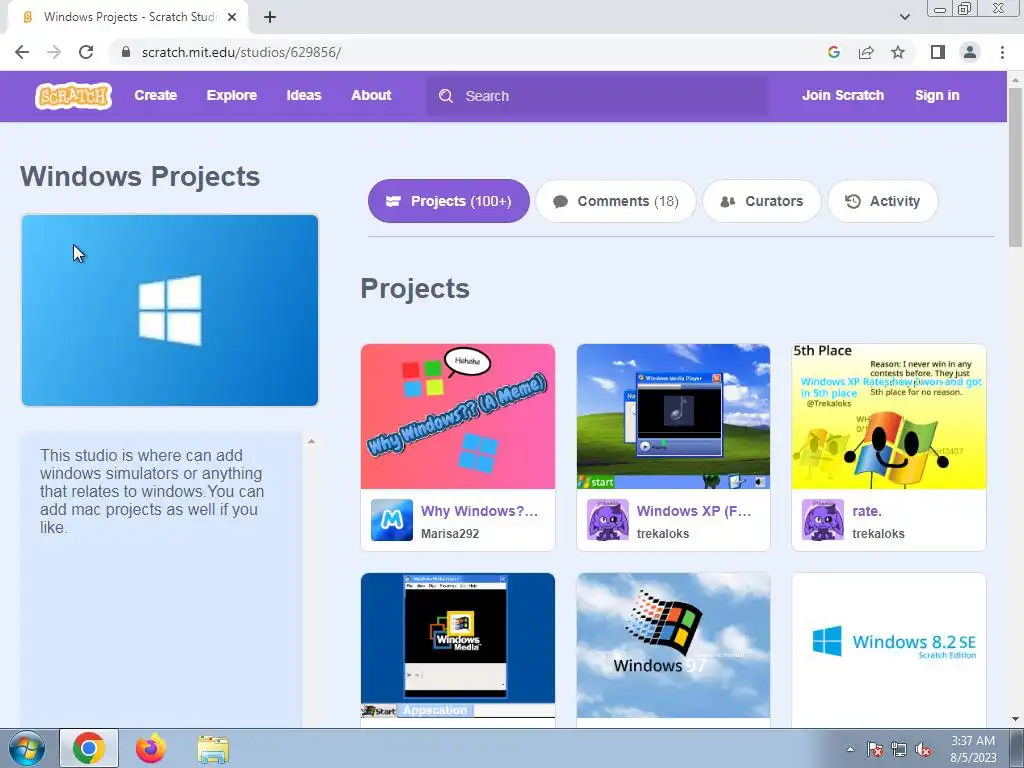Viewport: 1024px width, 768px height.
Task: Open File Explorer from the taskbar
Action: click(x=213, y=749)
